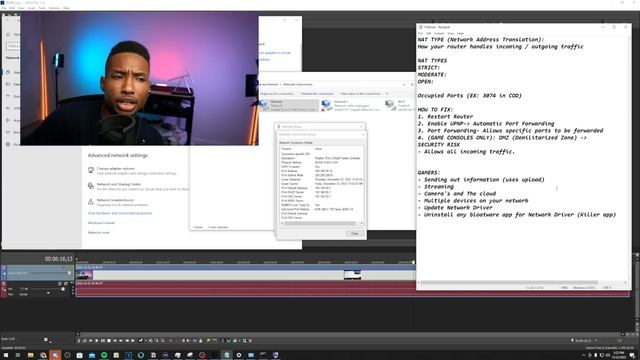Open the Notepad Help menu

coord(460,33)
